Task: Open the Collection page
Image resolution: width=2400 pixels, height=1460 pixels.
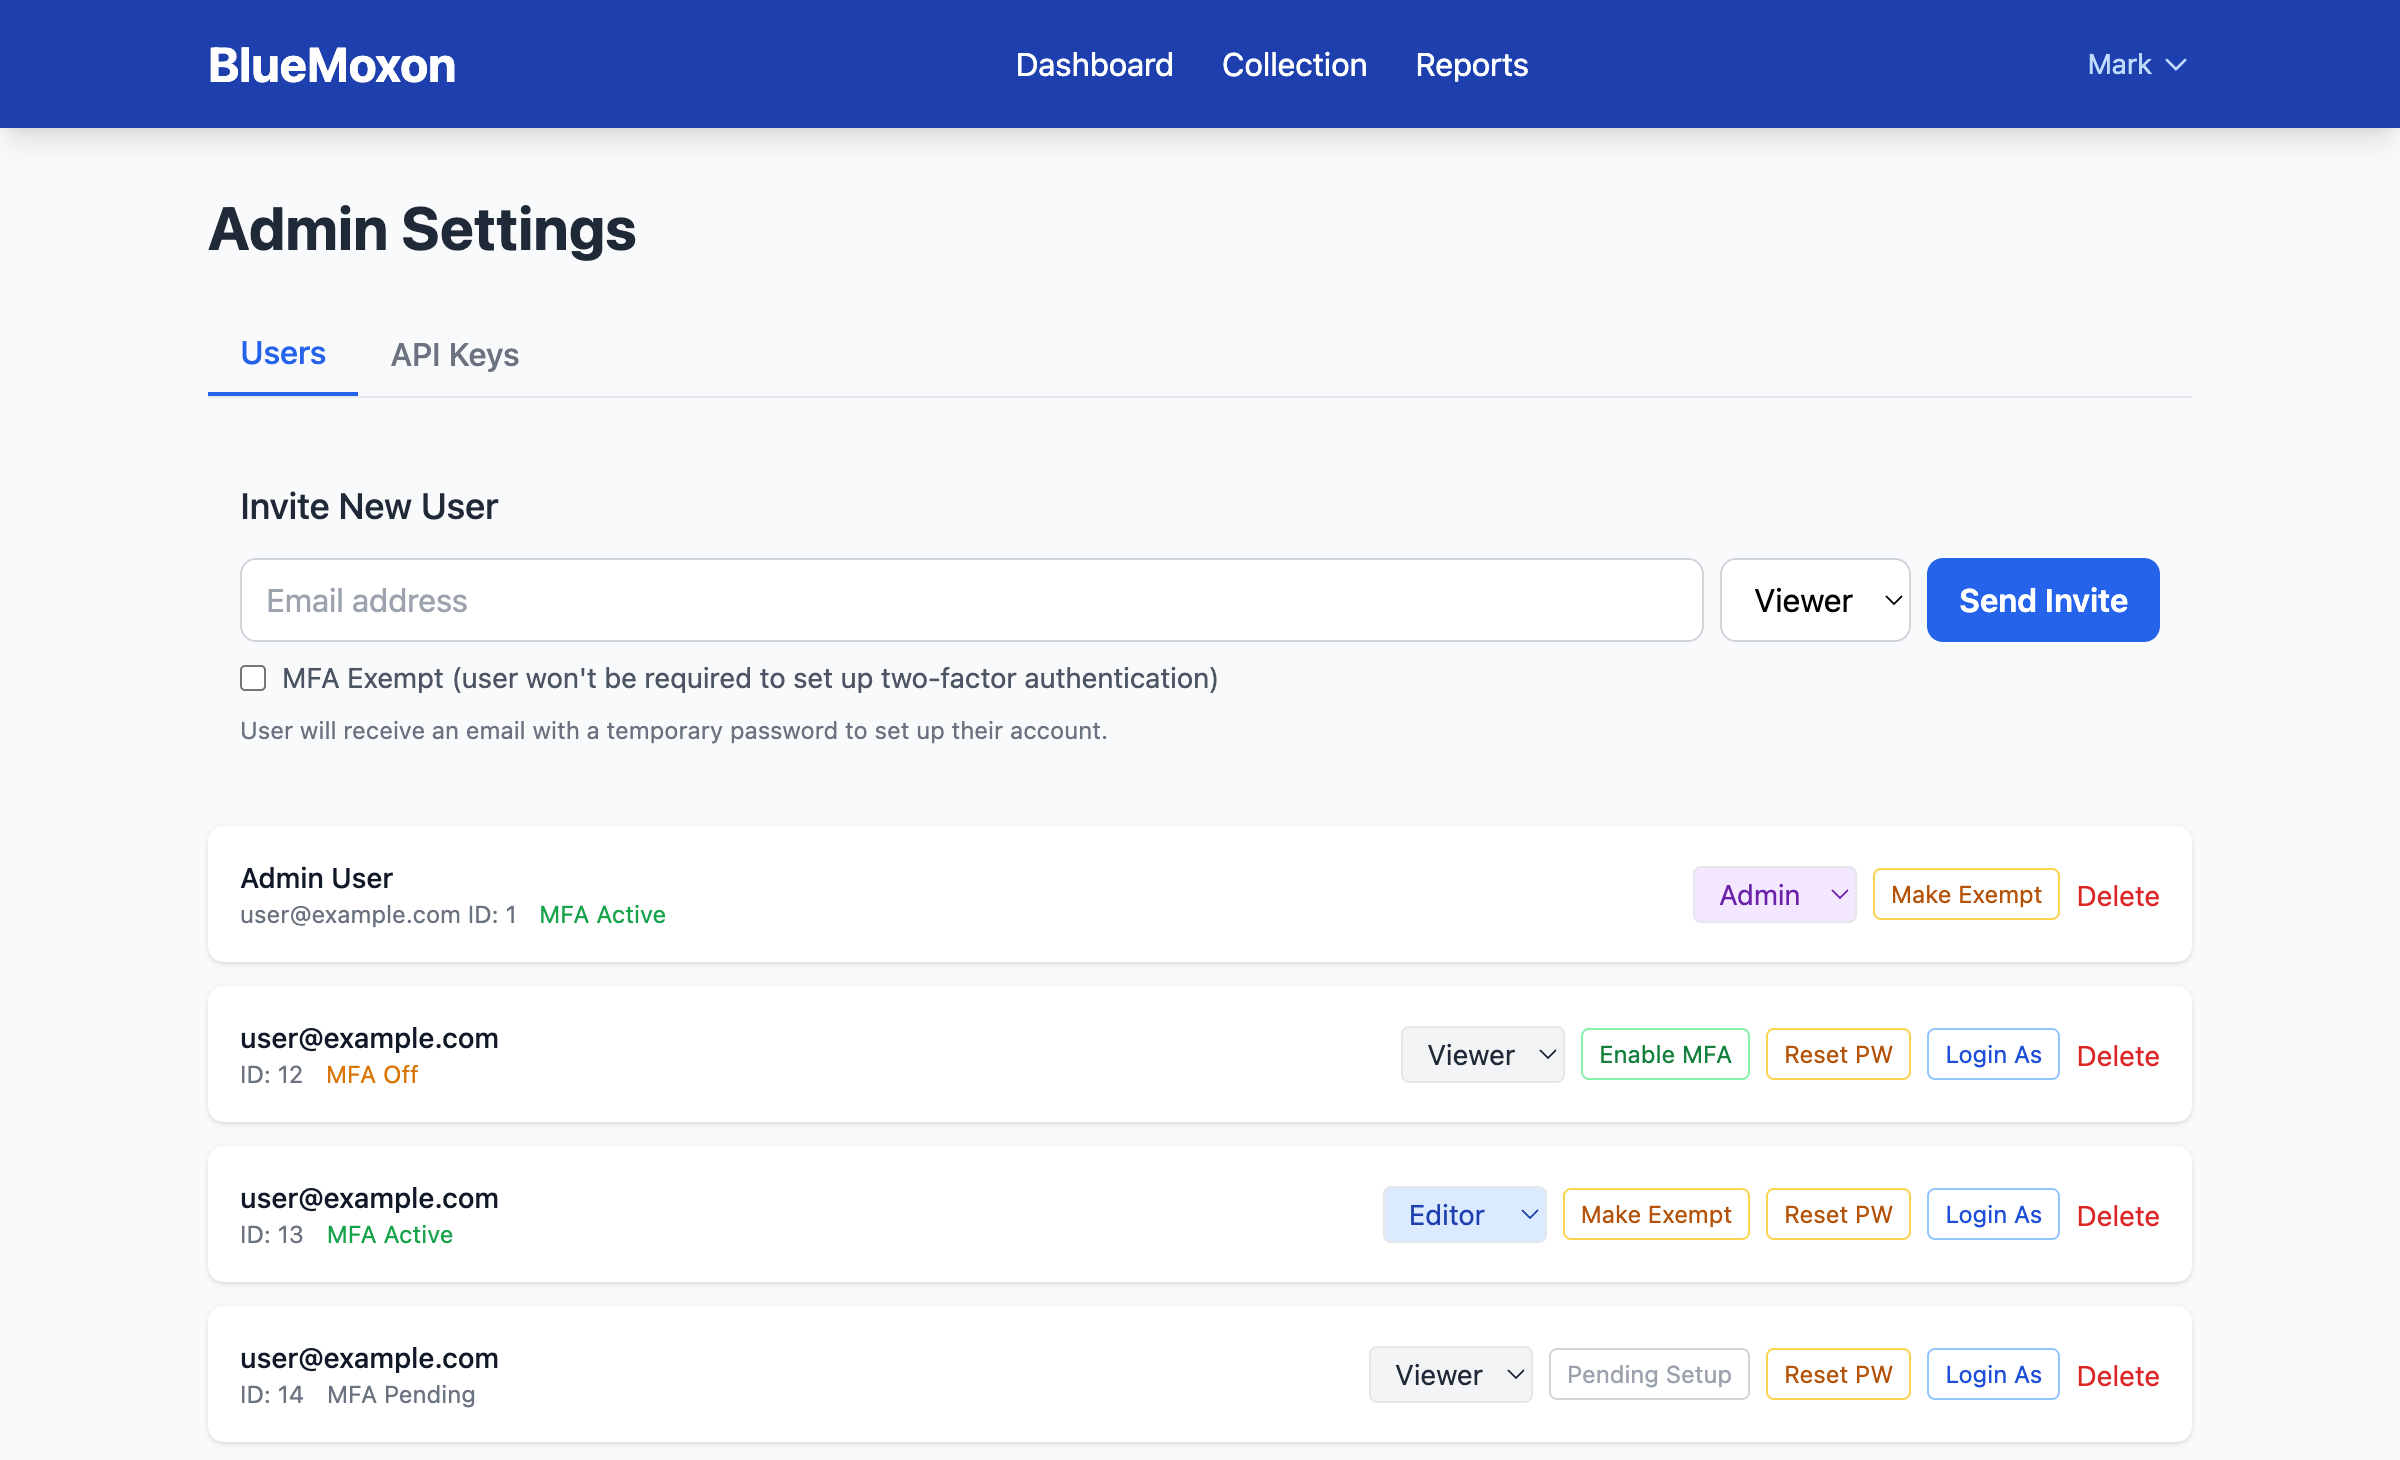Action: pos(1294,65)
